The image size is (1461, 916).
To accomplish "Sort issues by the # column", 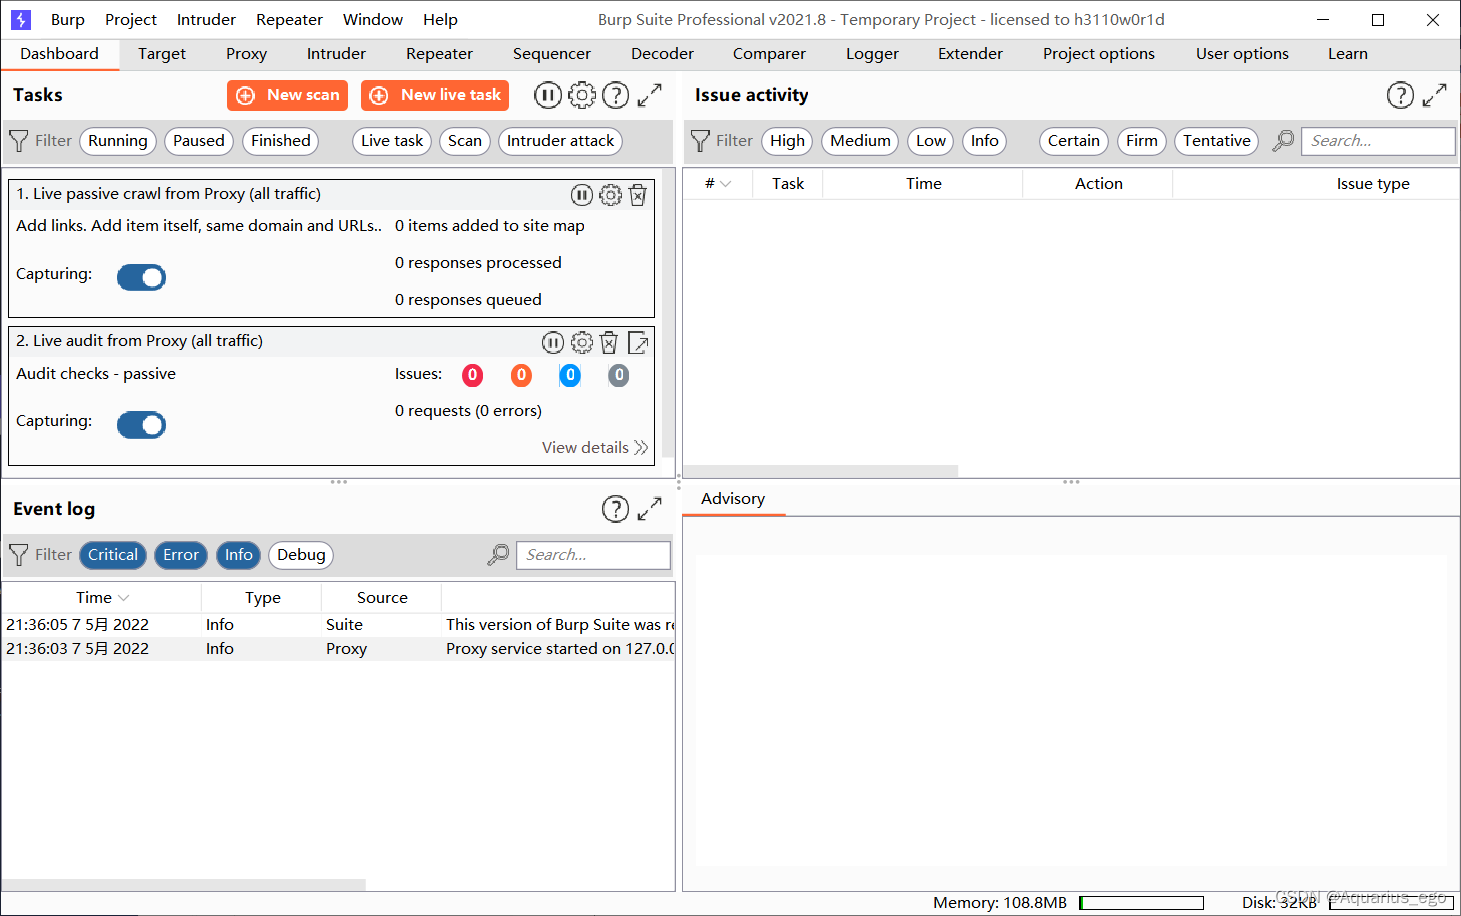I will click(x=718, y=183).
